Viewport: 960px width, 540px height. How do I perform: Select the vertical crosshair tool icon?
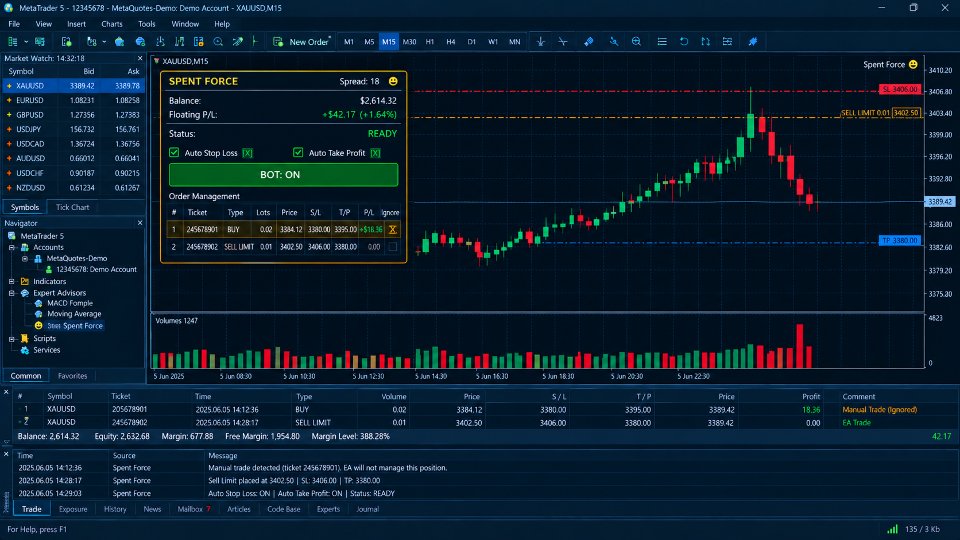tap(541, 42)
